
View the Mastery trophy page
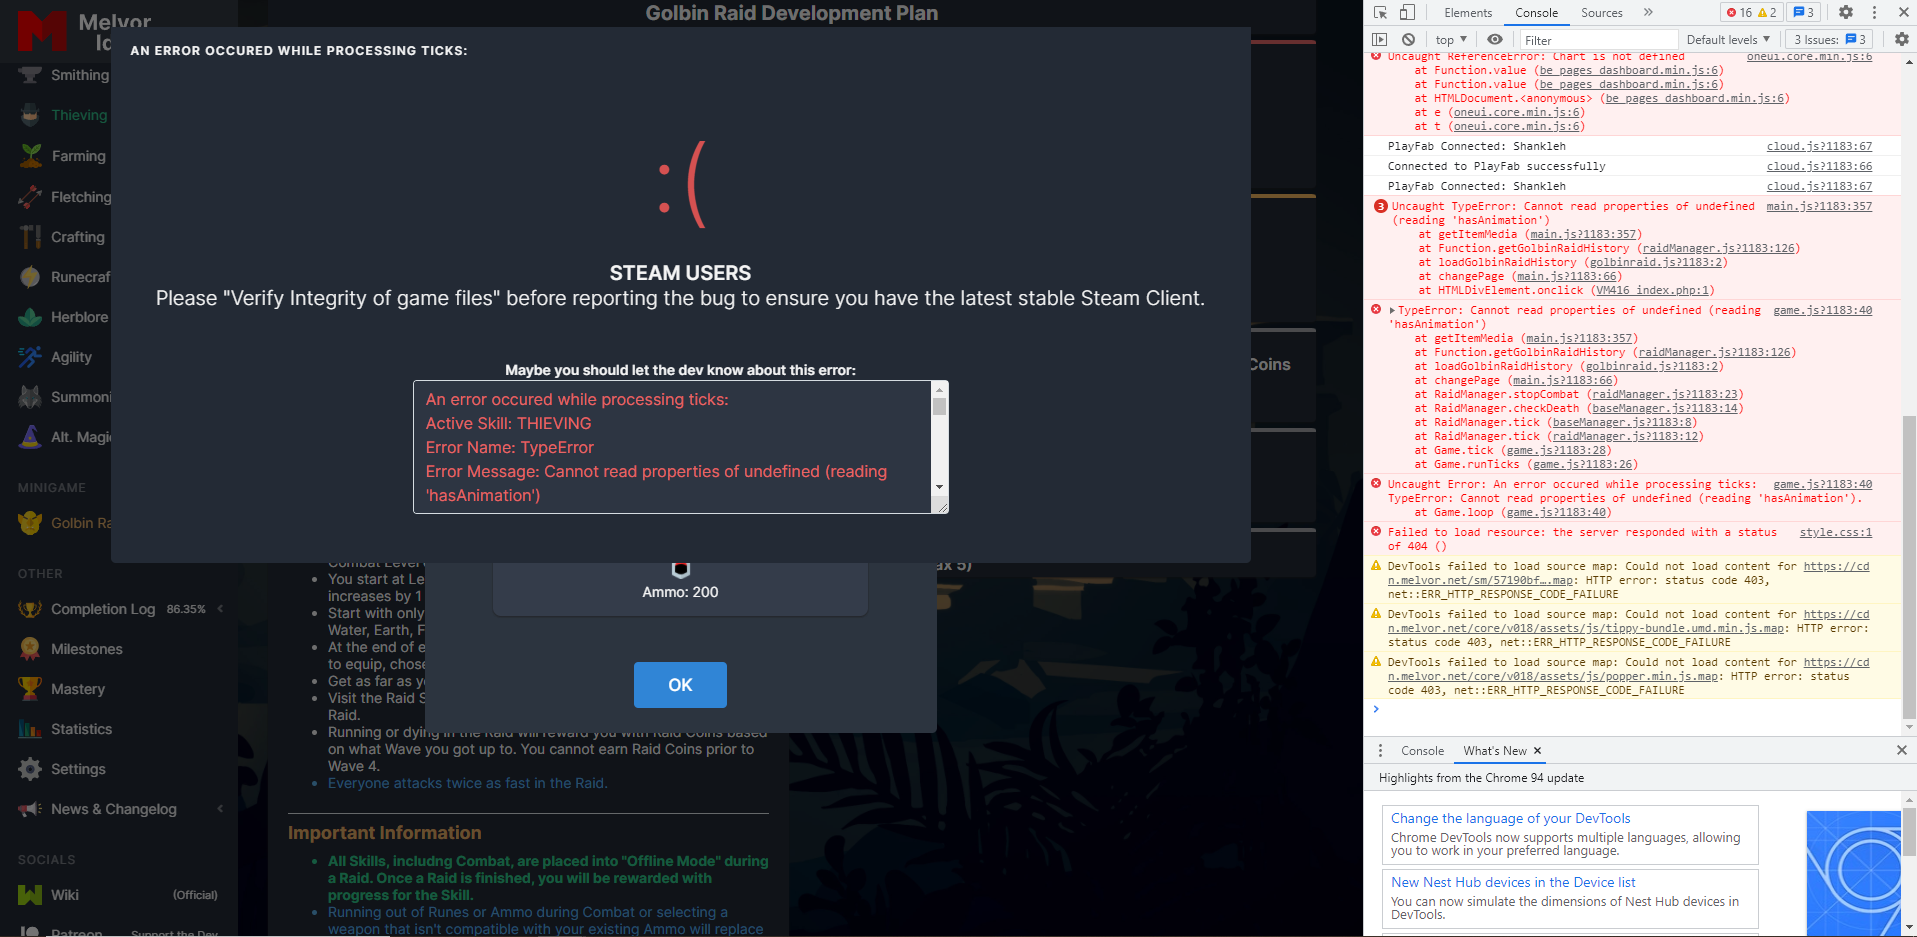30,689
